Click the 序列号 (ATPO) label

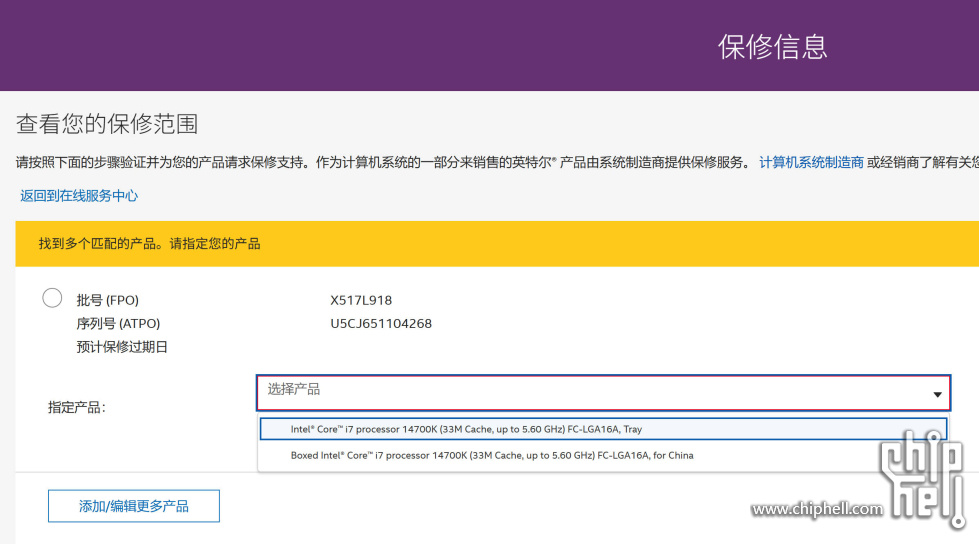[x=118, y=324]
